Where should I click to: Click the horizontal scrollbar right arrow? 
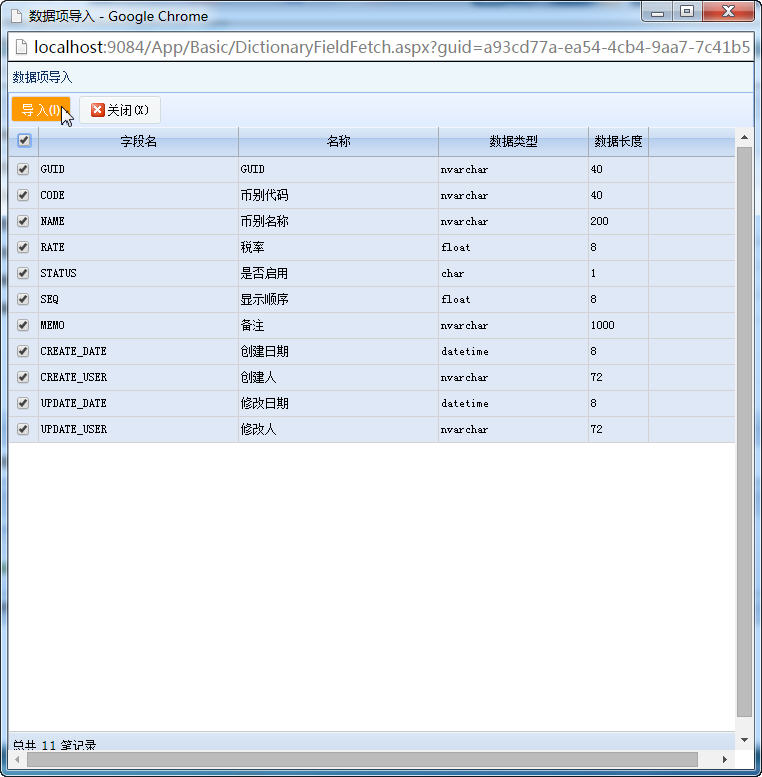coord(725,759)
